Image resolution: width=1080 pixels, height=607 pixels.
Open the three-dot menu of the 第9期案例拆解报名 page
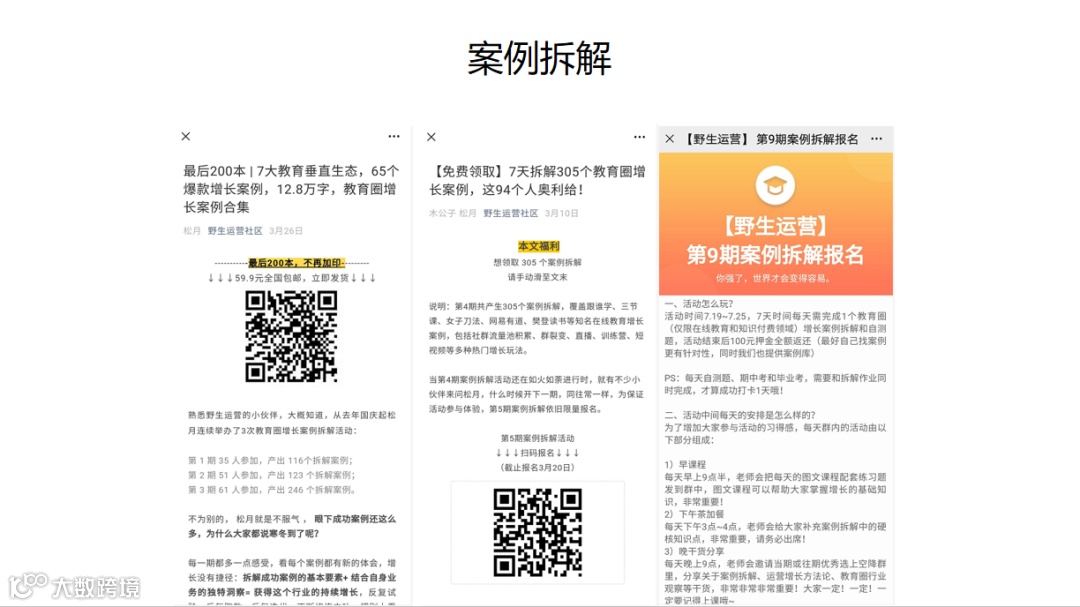[x=876, y=138]
